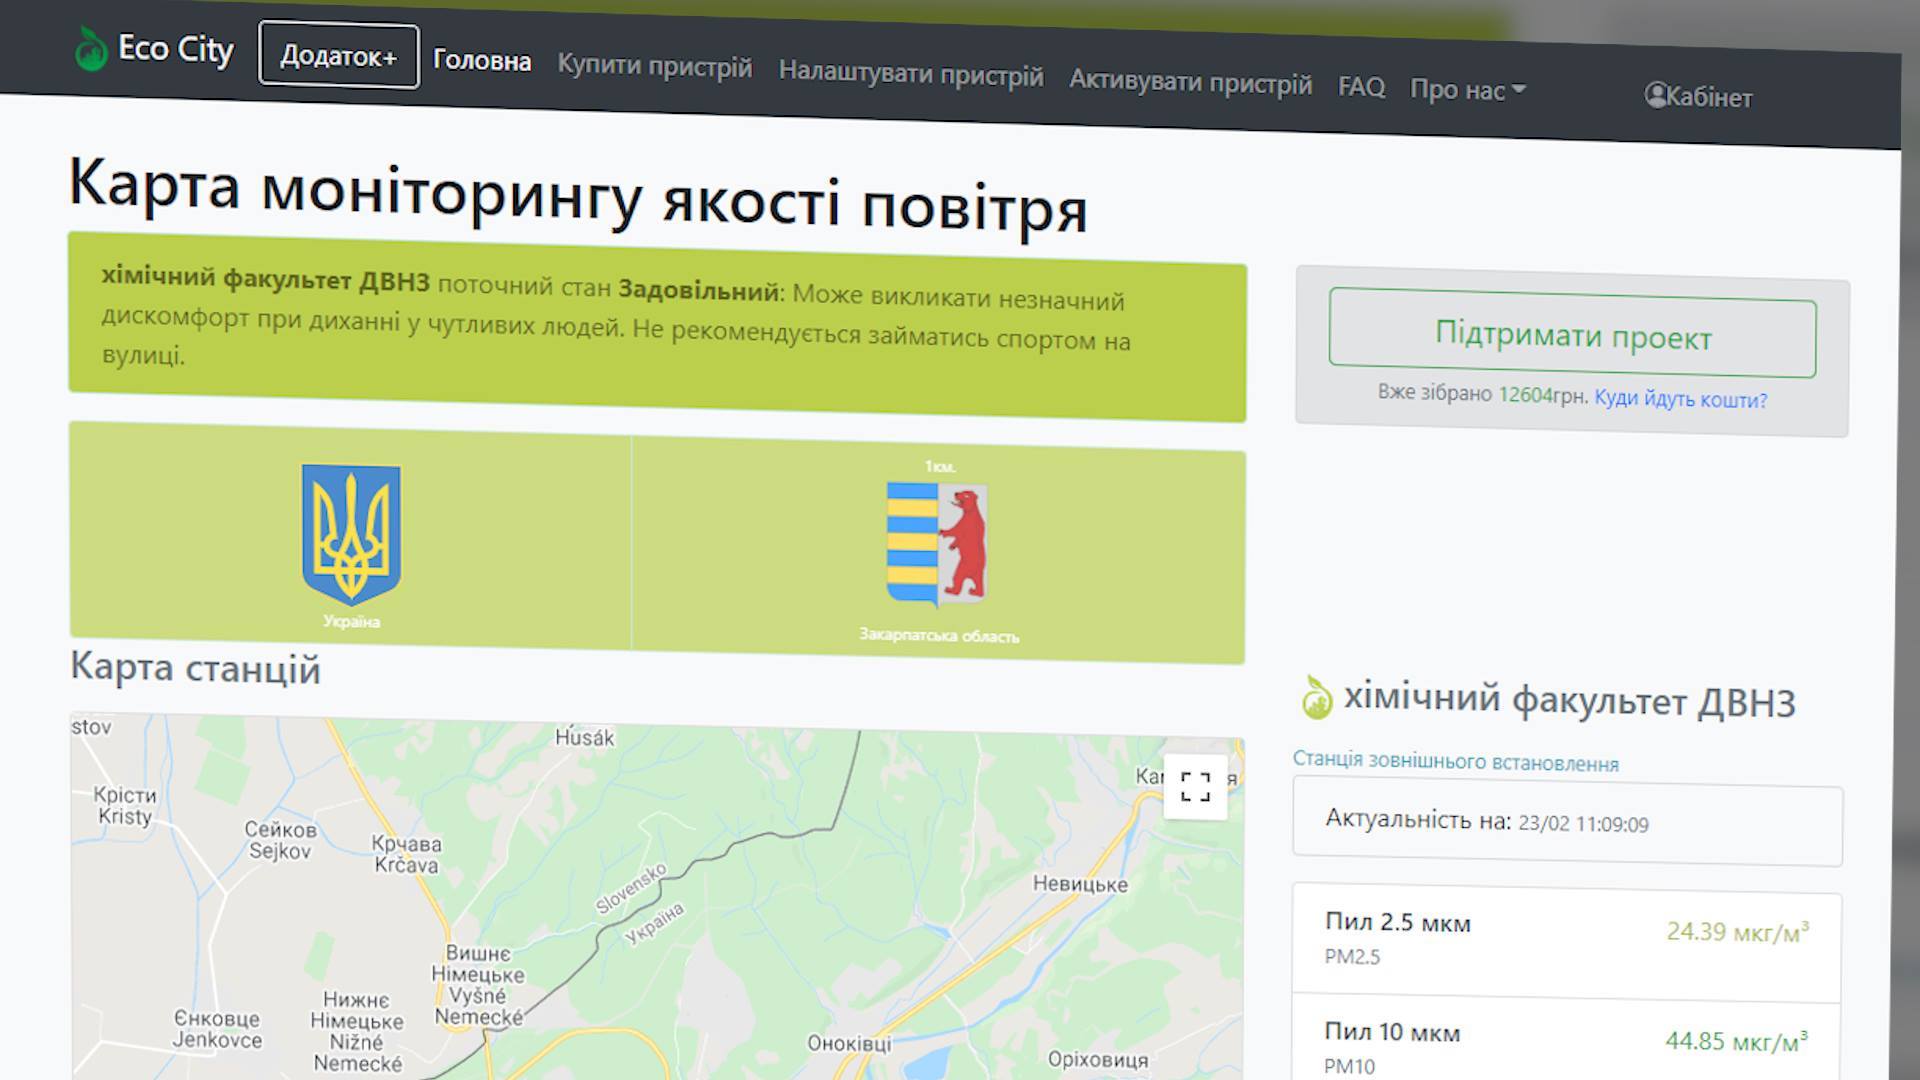The image size is (1920, 1080).
Task: Select Купити пристрій in the navigation
Action: 654,66
